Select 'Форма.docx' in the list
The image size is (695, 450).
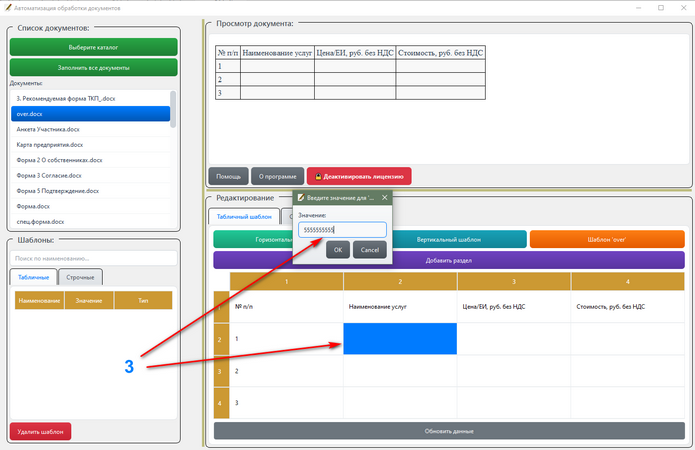(90, 206)
